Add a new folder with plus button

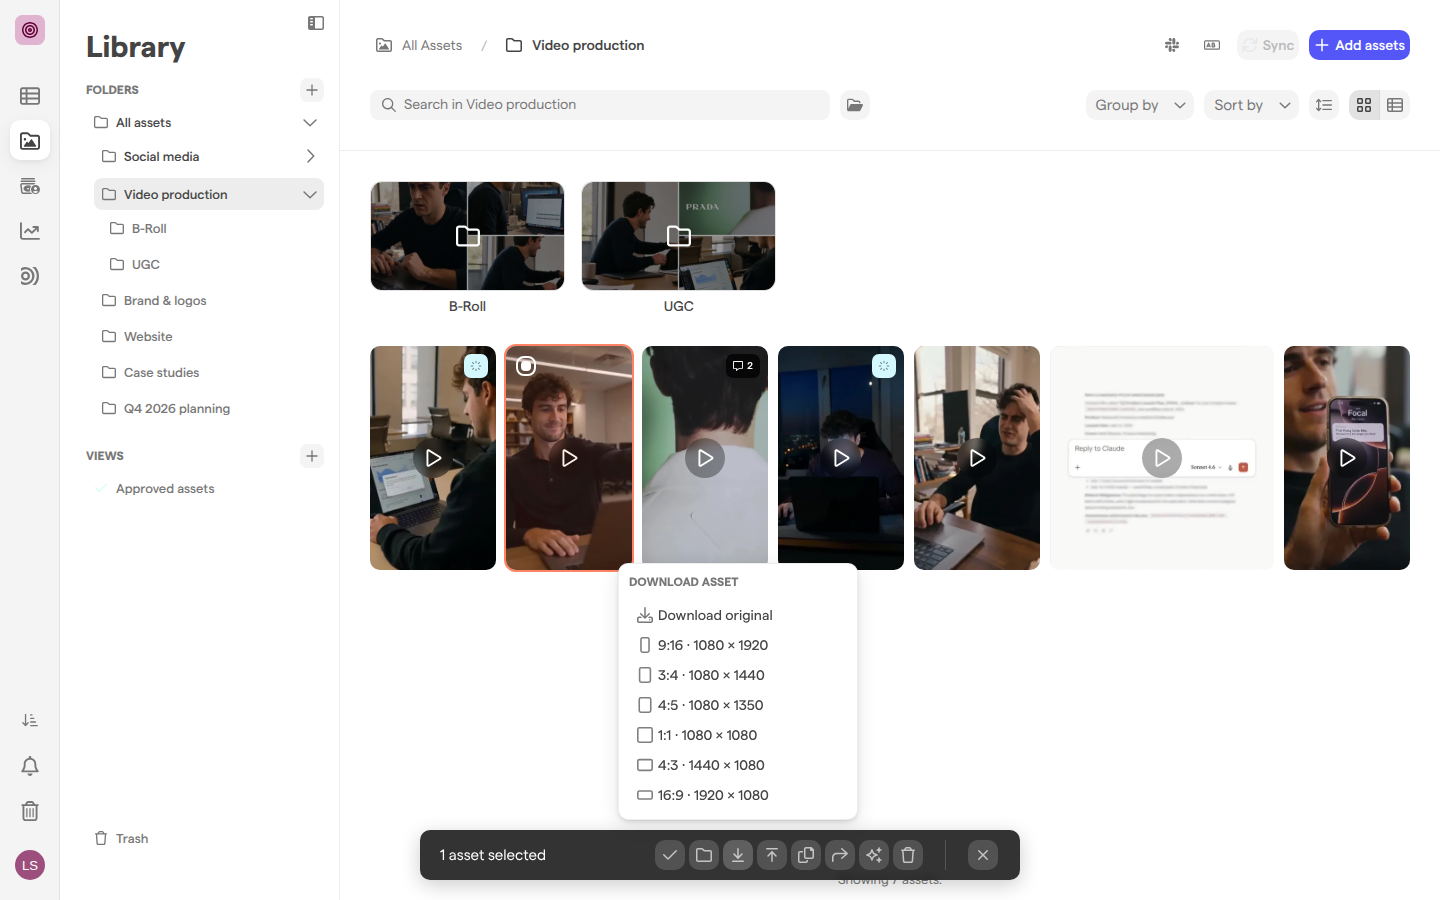point(312,90)
